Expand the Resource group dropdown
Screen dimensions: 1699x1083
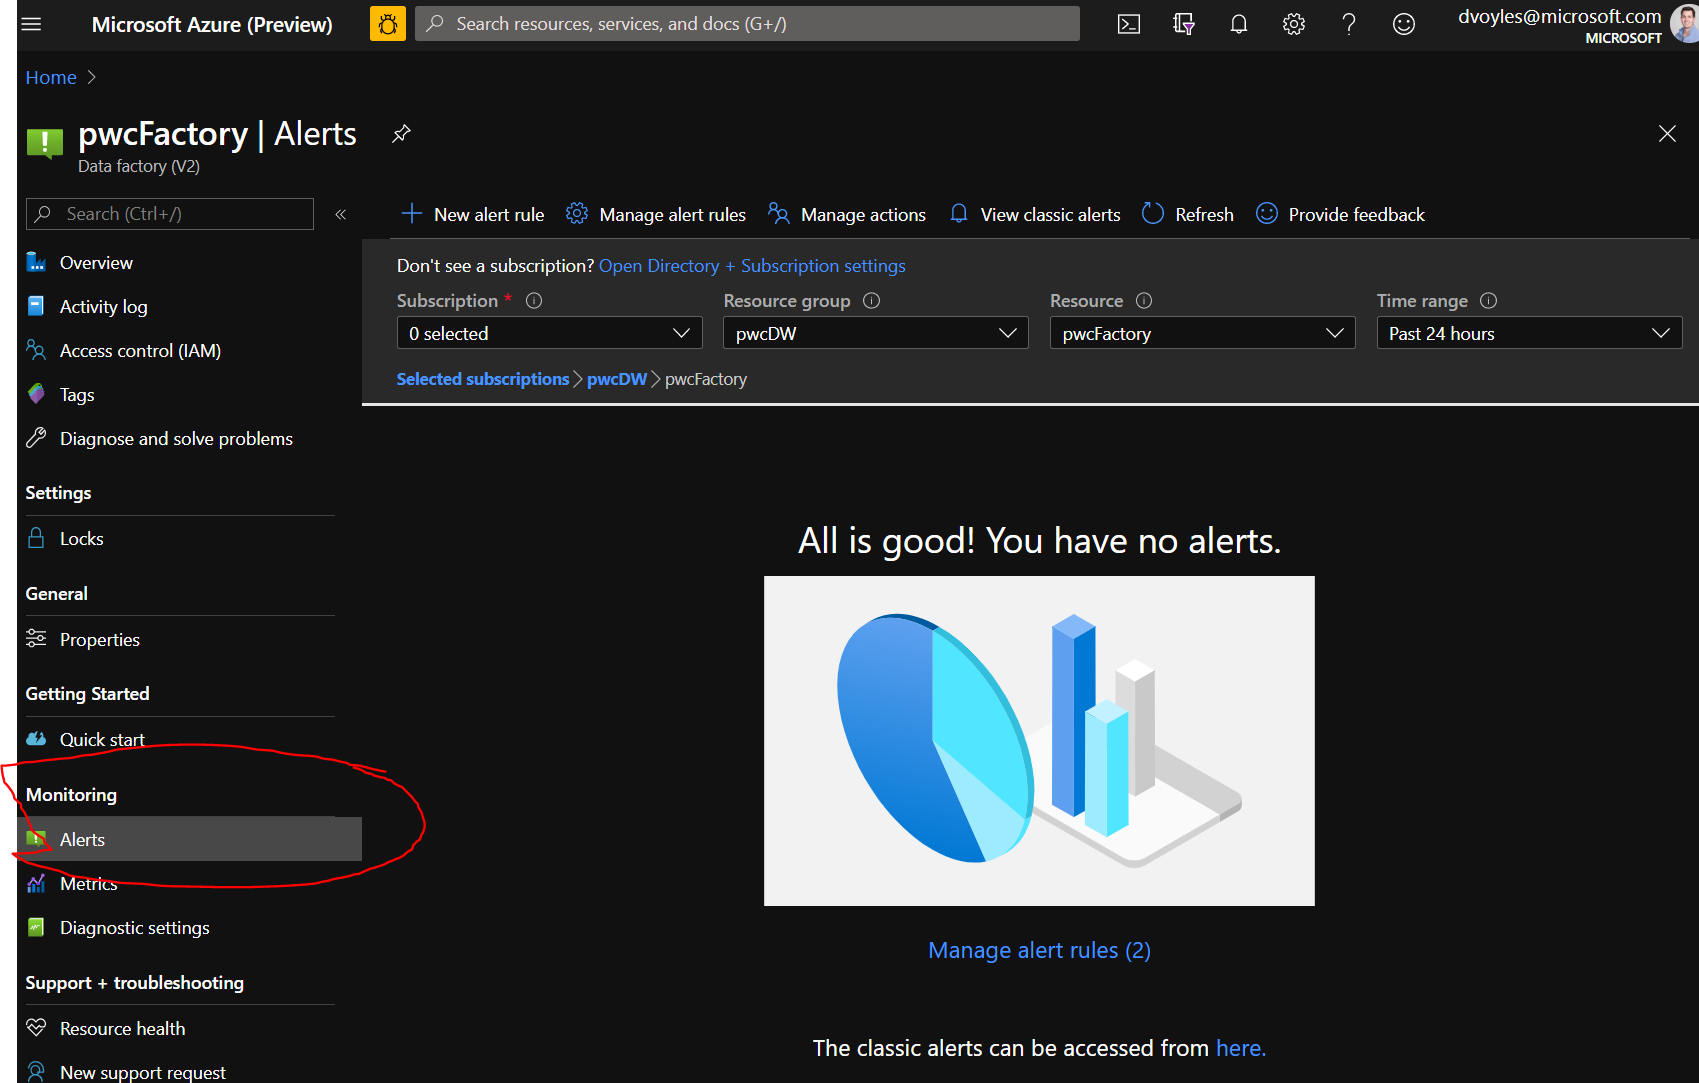tap(876, 333)
